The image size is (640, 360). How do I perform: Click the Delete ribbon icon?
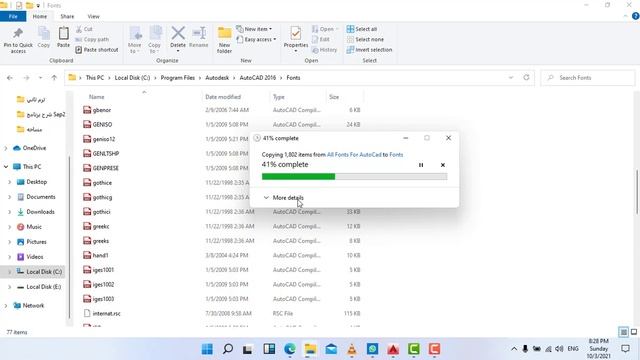pyautogui.click(x=178, y=38)
